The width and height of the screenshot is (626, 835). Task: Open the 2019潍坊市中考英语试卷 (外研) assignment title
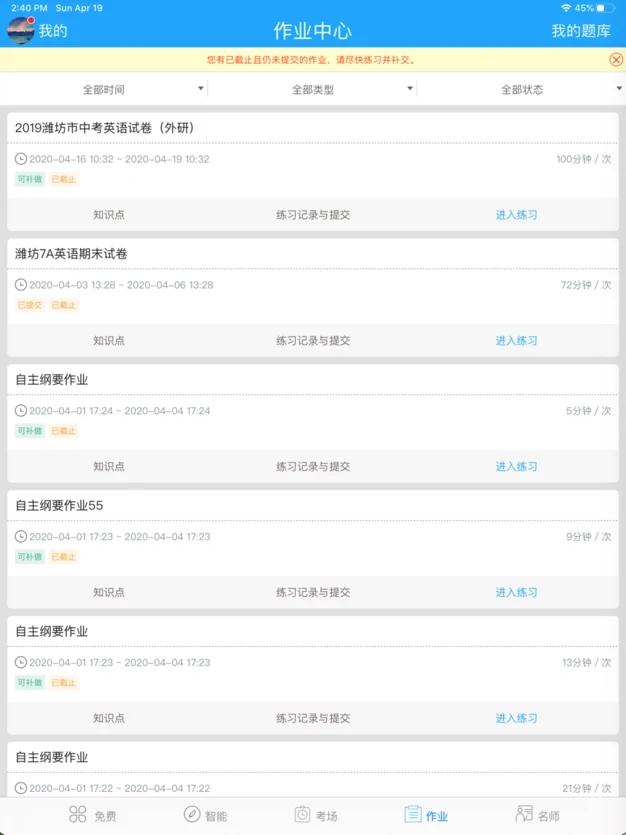pos(104,128)
